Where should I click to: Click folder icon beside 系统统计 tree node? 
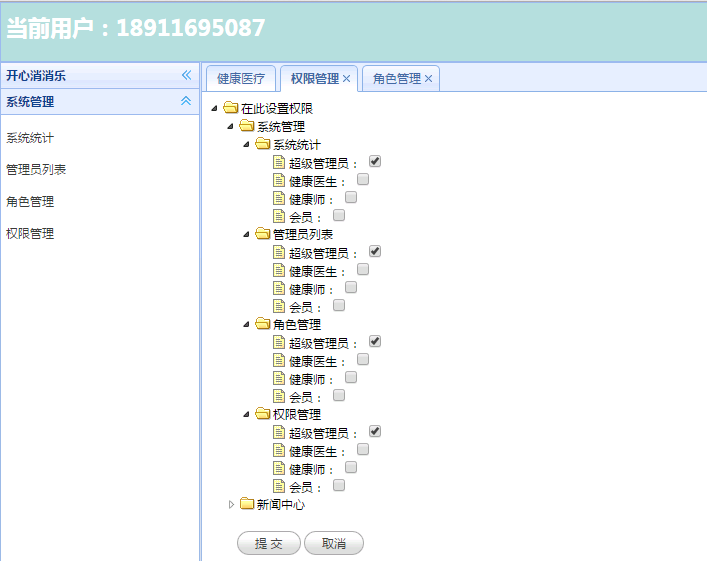point(262,144)
